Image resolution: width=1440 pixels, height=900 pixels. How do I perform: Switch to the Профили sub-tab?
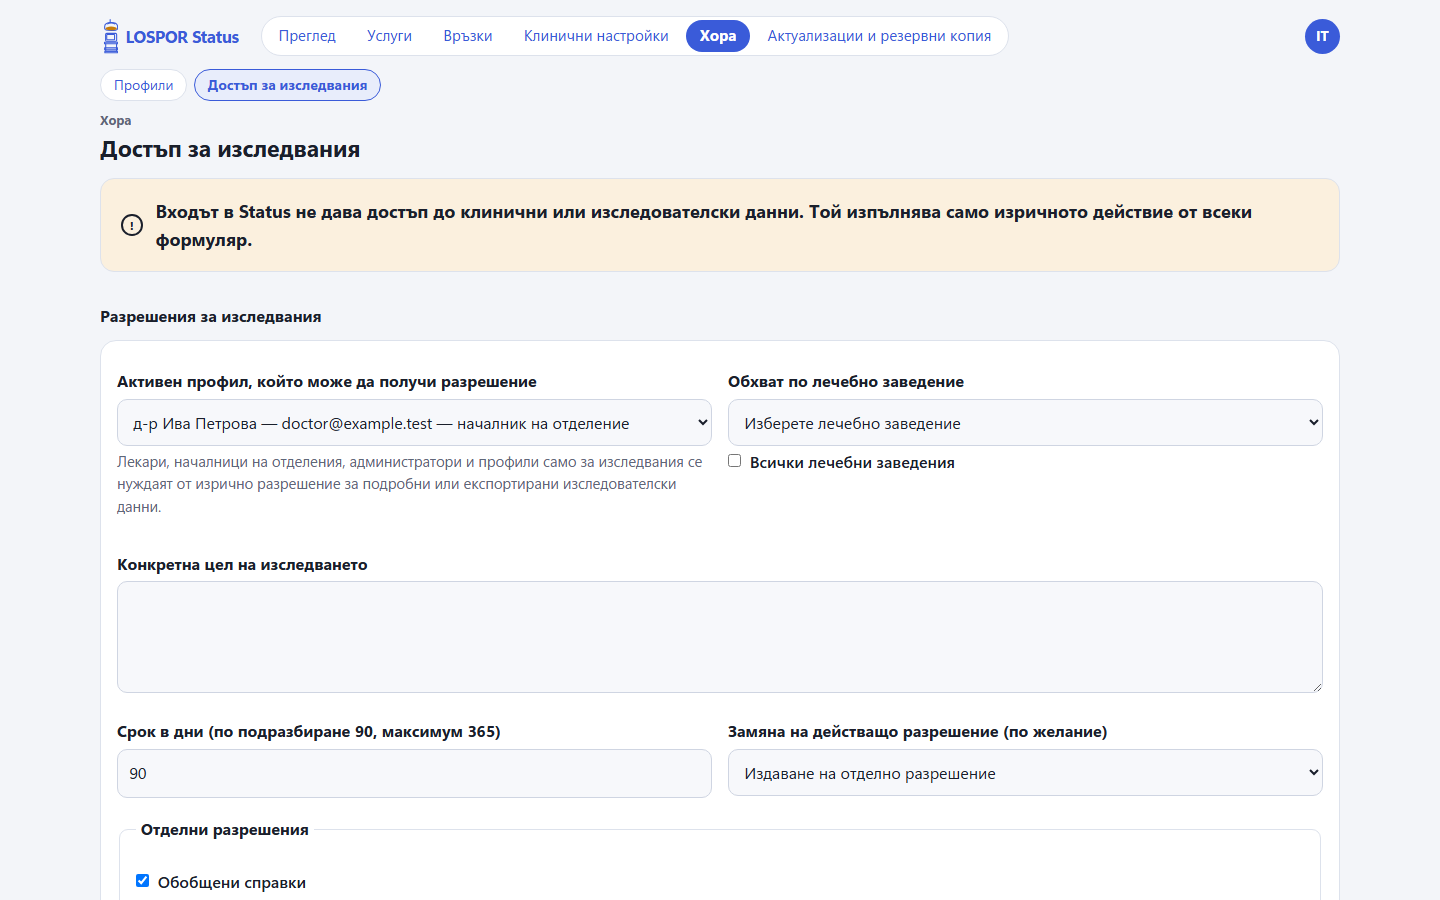point(143,85)
